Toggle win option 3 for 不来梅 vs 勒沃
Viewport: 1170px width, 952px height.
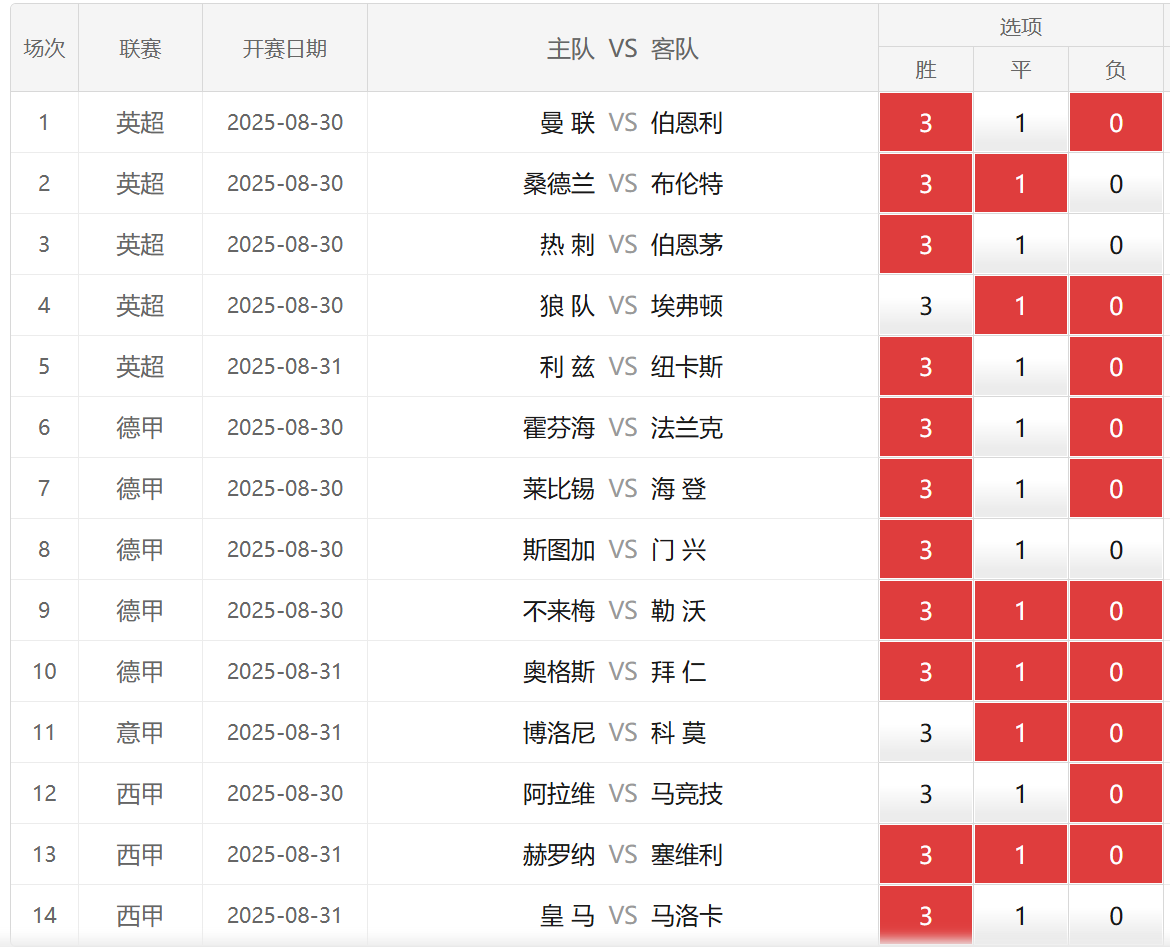tap(925, 611)
